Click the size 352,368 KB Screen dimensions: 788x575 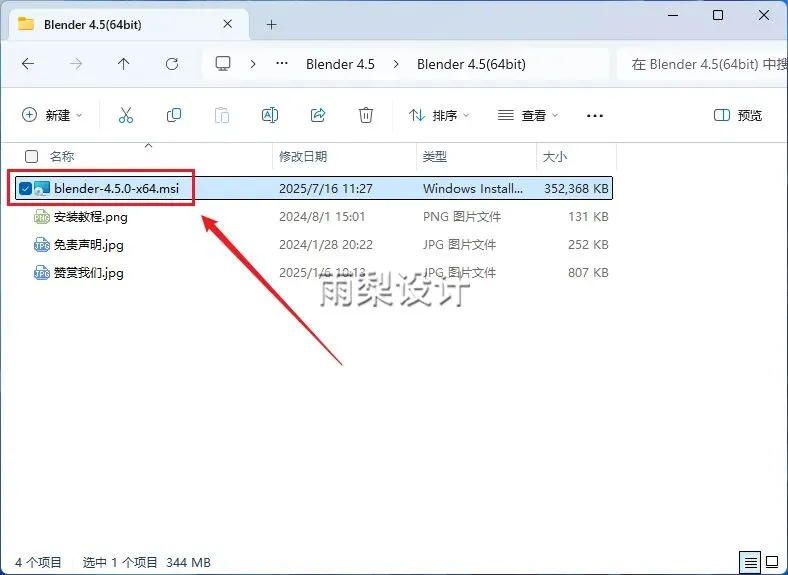576,188
